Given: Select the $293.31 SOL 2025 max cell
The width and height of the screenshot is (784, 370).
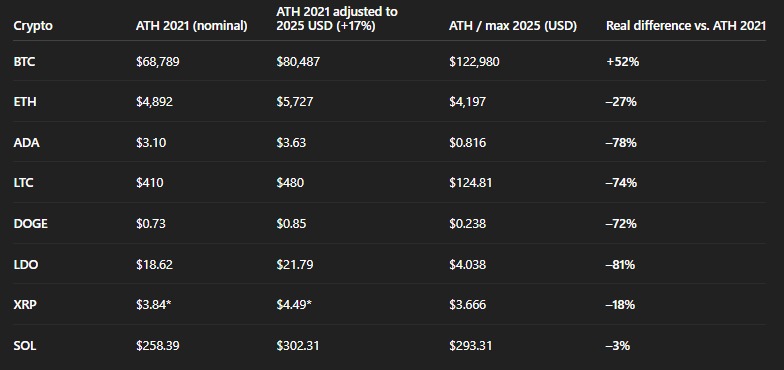Looking at the screenshot, I should 470,346.
